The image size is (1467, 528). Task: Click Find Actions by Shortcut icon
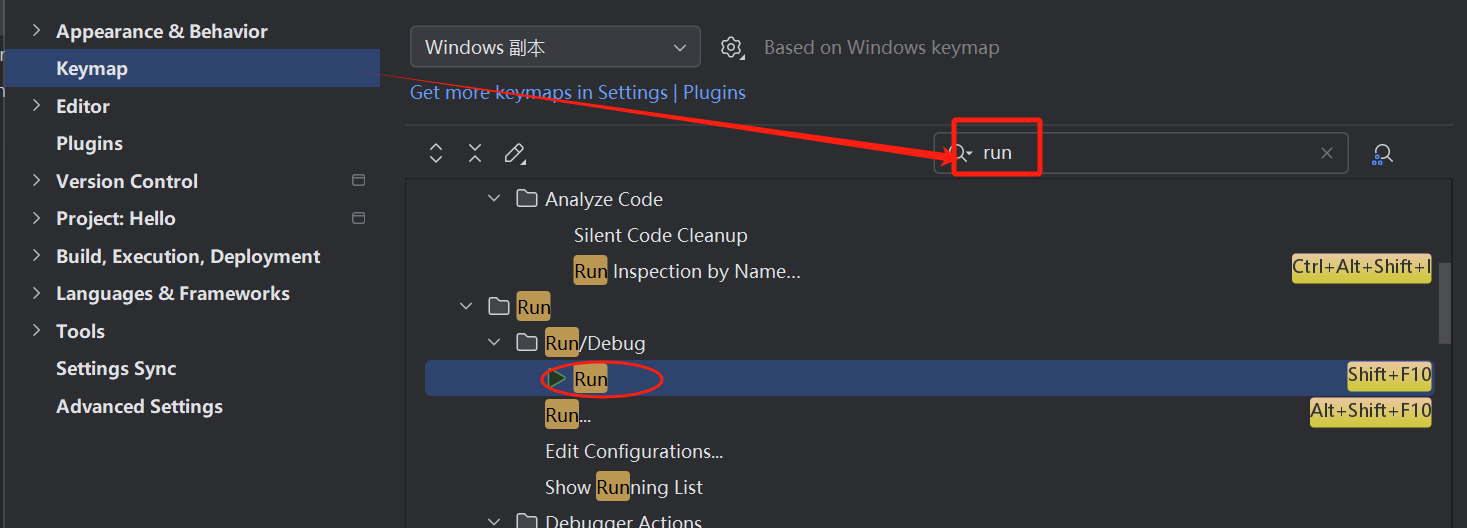1383,153
